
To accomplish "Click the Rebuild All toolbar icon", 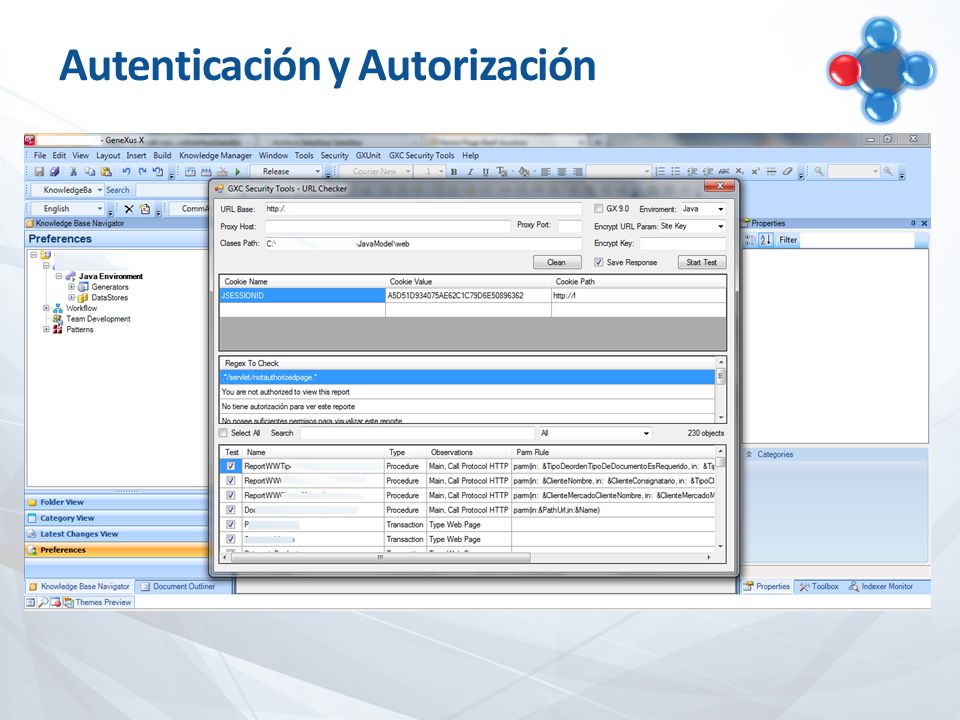I will pos(206,172).
